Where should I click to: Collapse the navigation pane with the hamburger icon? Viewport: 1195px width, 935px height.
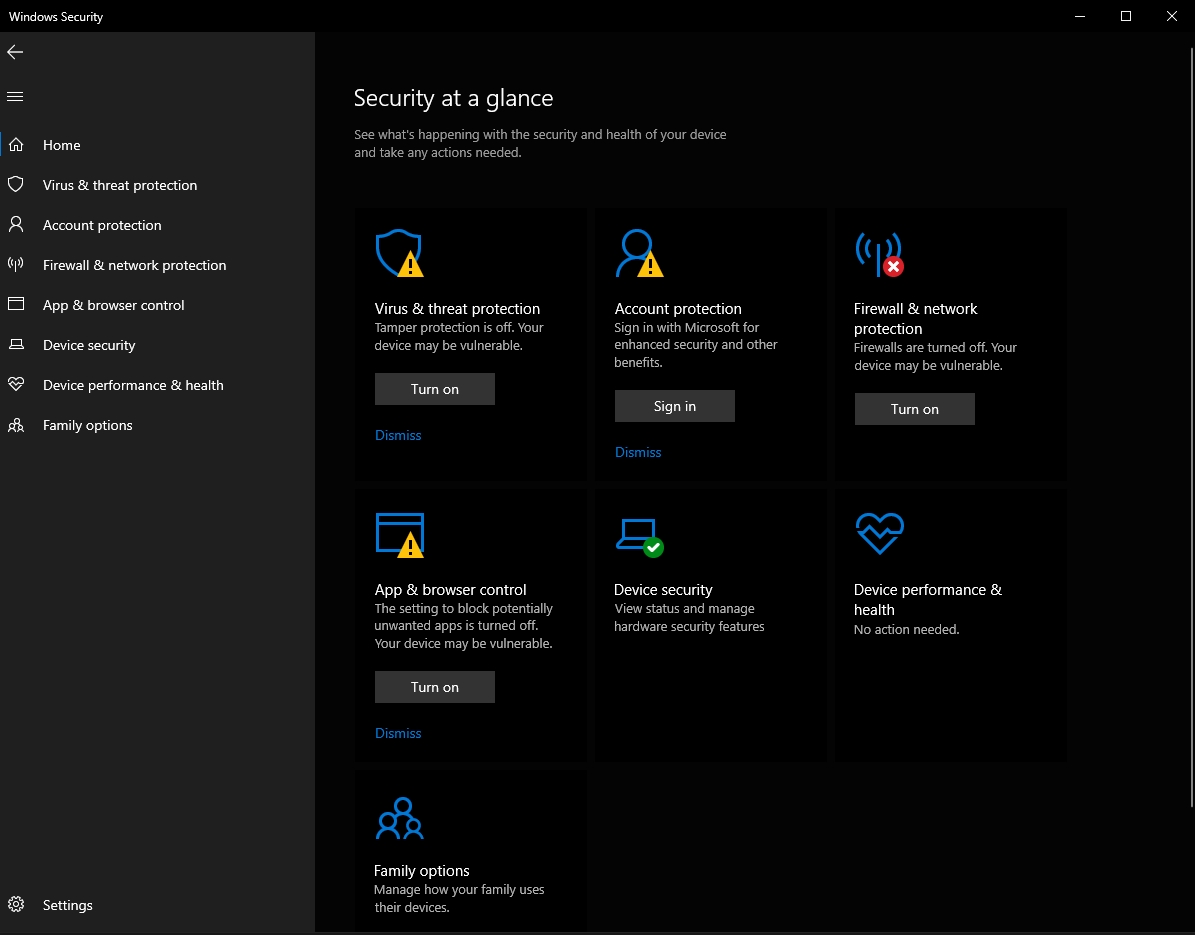(x=15, y=97)
